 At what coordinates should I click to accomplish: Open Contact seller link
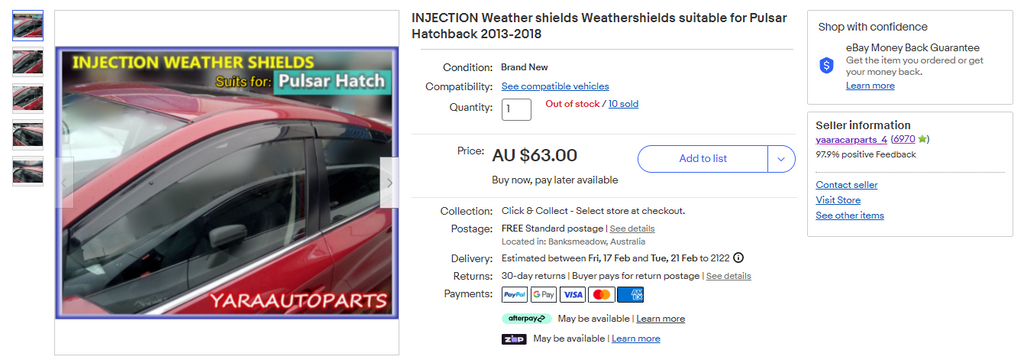point(846,185)
